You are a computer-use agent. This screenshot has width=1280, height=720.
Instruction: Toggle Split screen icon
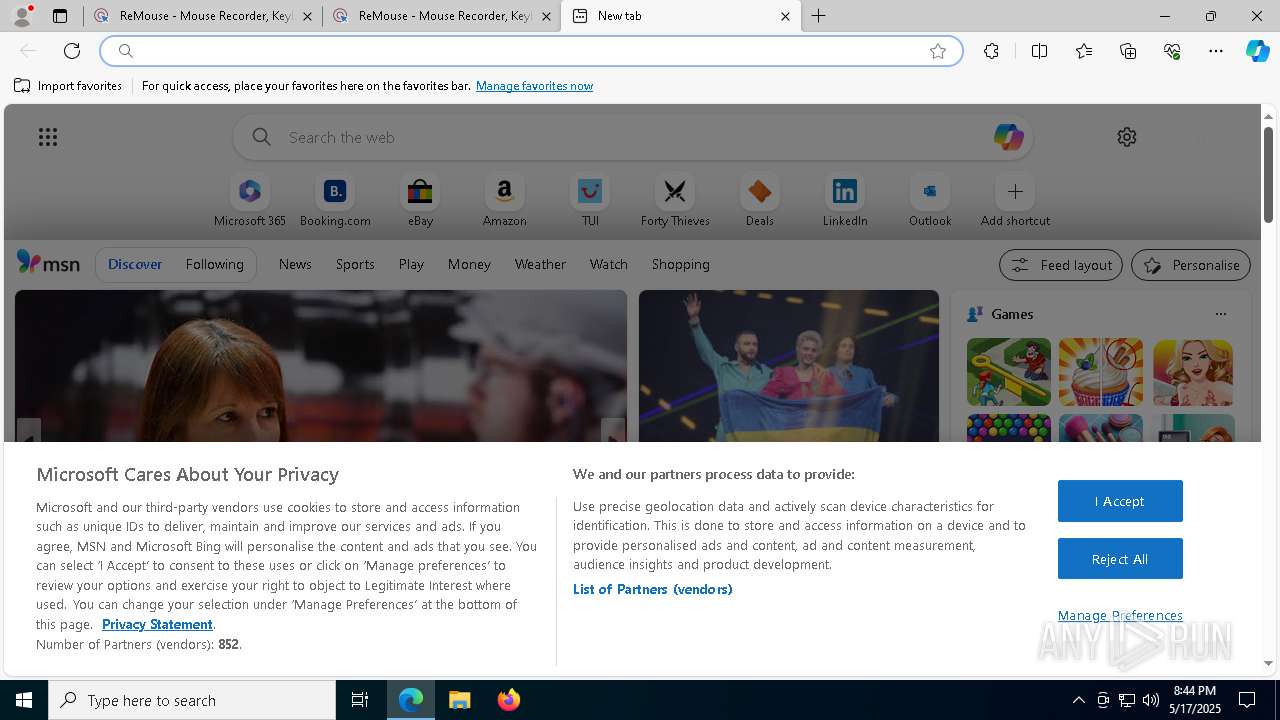coord(1039,51)
